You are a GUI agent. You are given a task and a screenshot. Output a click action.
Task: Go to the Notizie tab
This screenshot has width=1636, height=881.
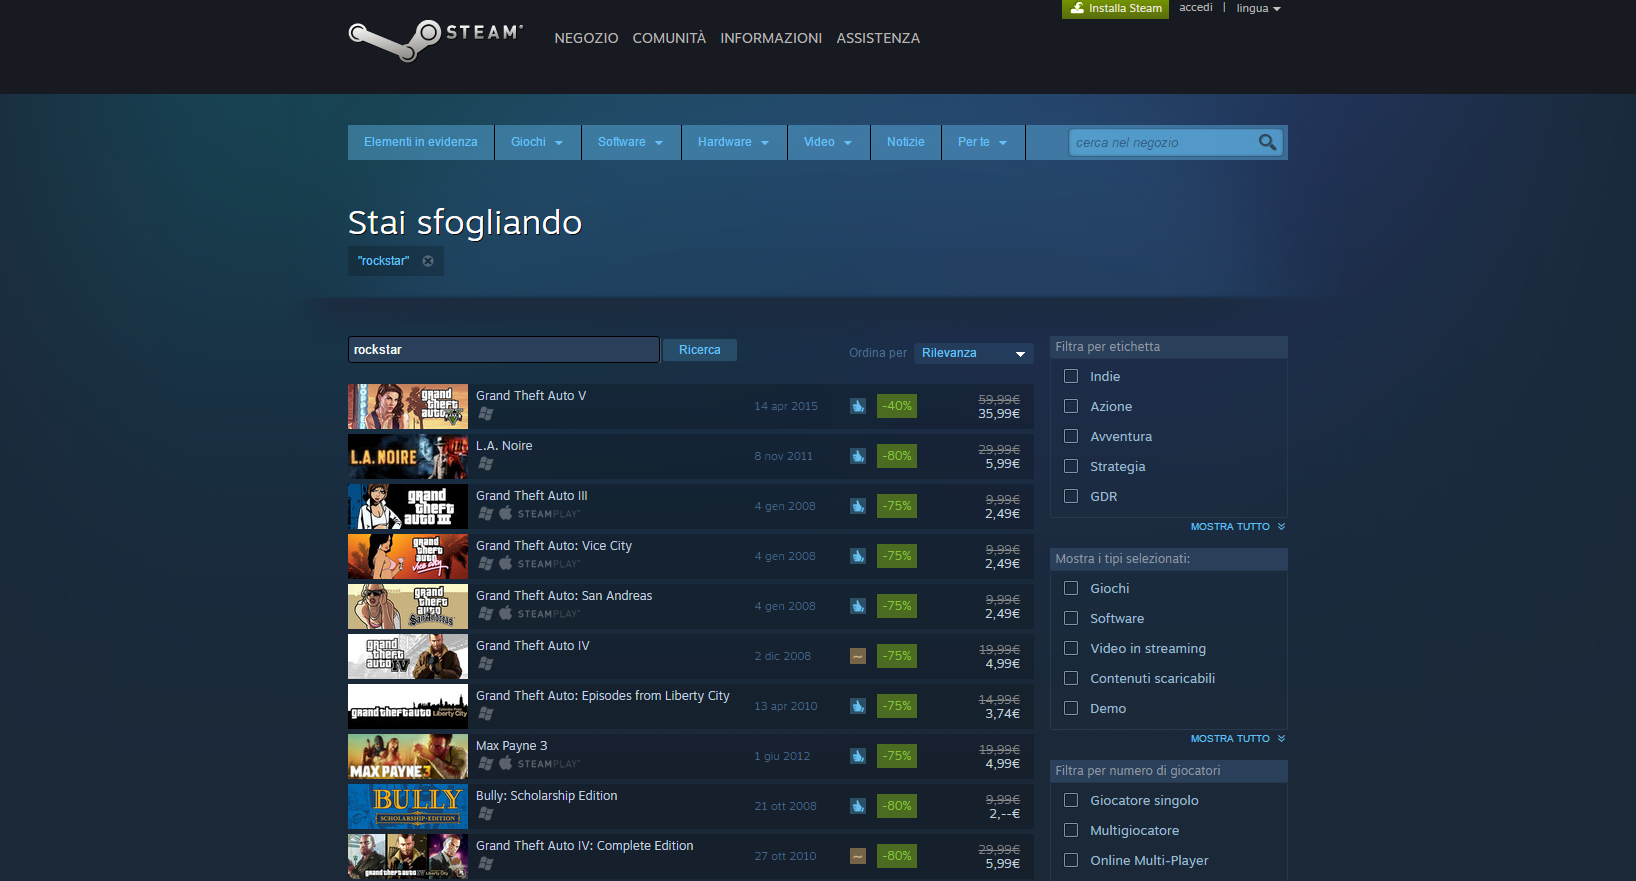[905, 142]
